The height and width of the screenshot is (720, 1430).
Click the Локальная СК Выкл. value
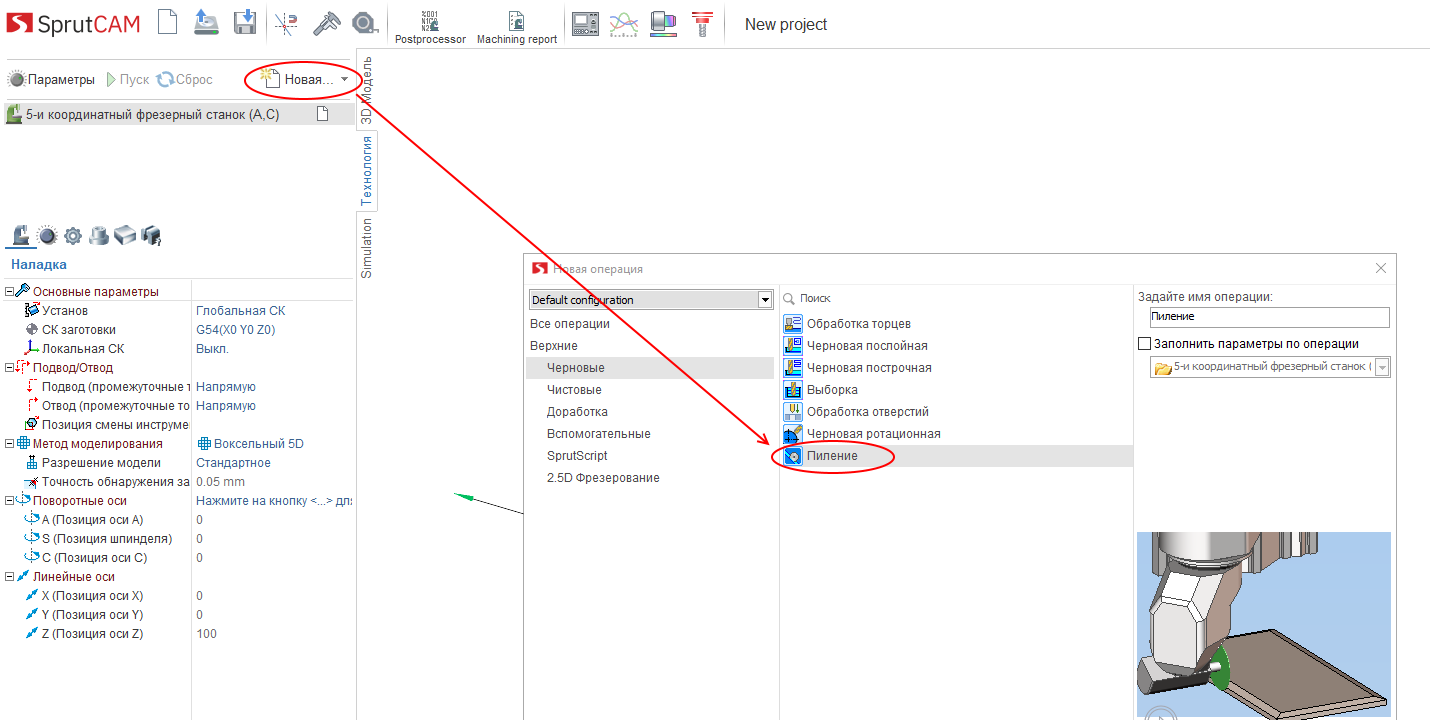pyautogui.click(x=212, y=349)
